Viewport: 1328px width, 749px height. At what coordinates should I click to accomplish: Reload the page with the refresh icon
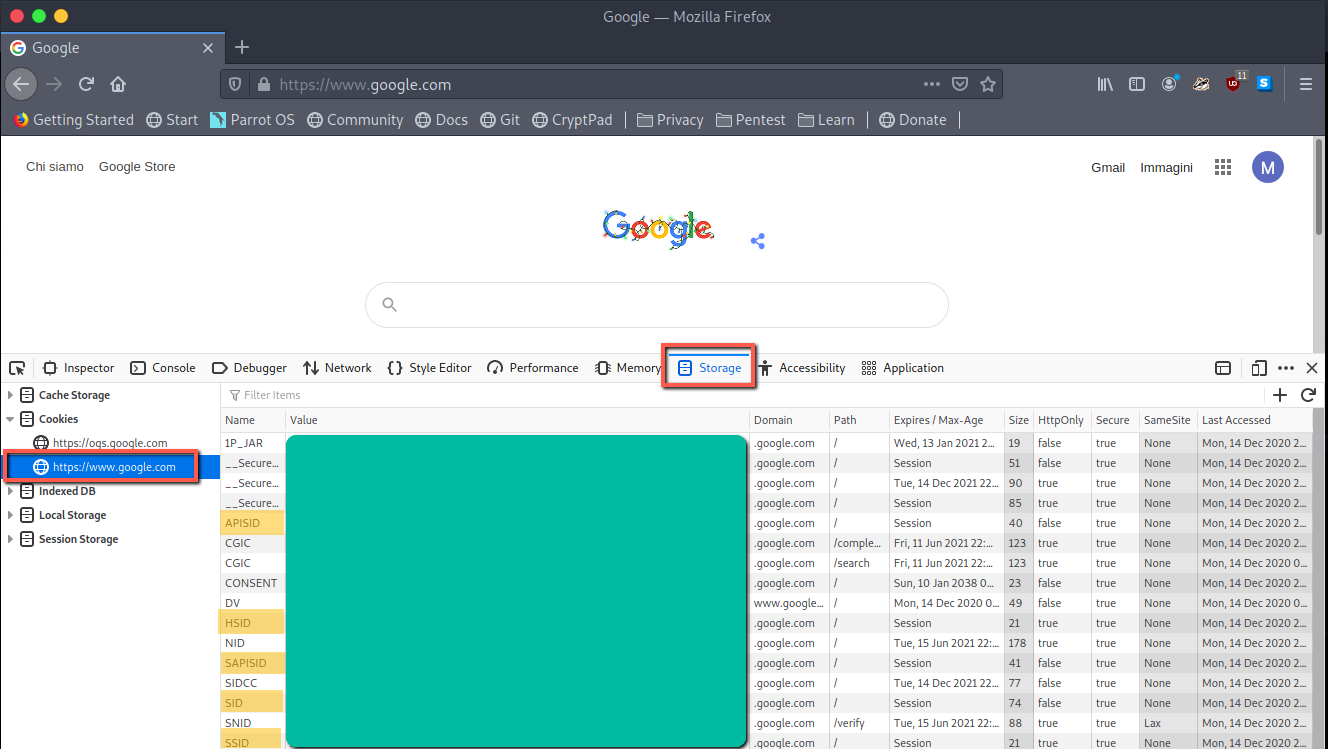tap(87, 85)
